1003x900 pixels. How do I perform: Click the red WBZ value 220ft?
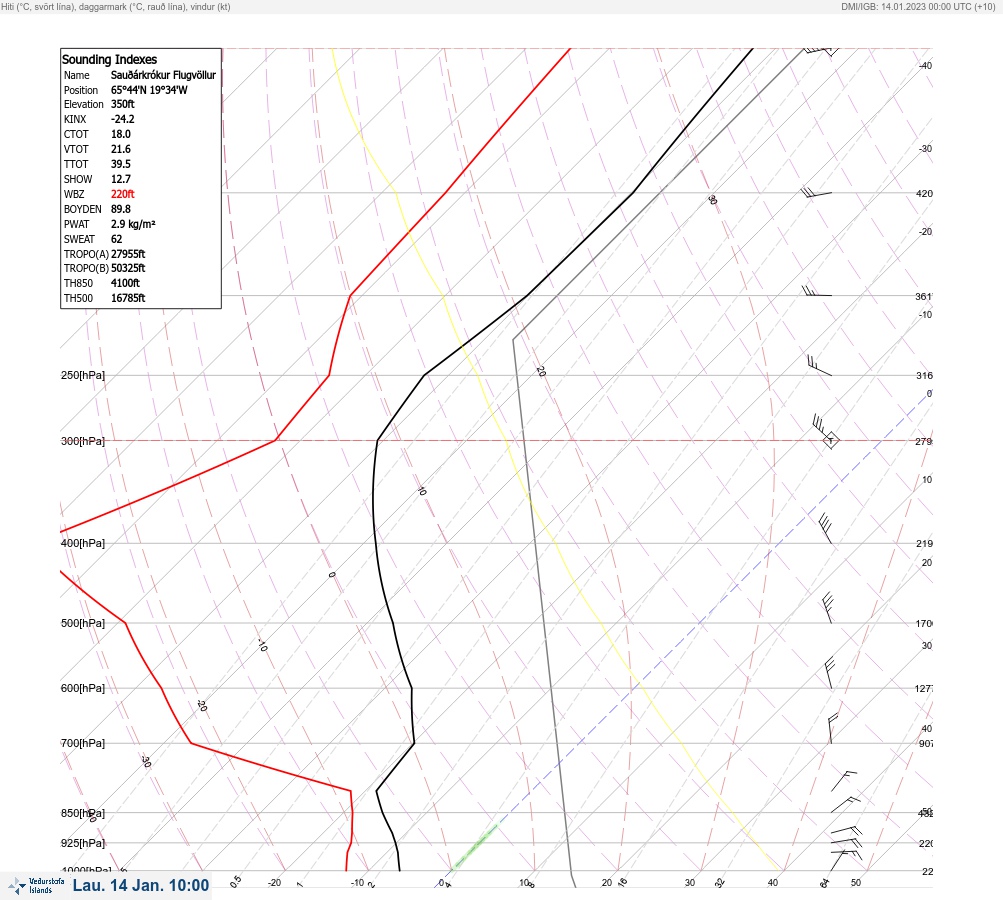[123, 194]
